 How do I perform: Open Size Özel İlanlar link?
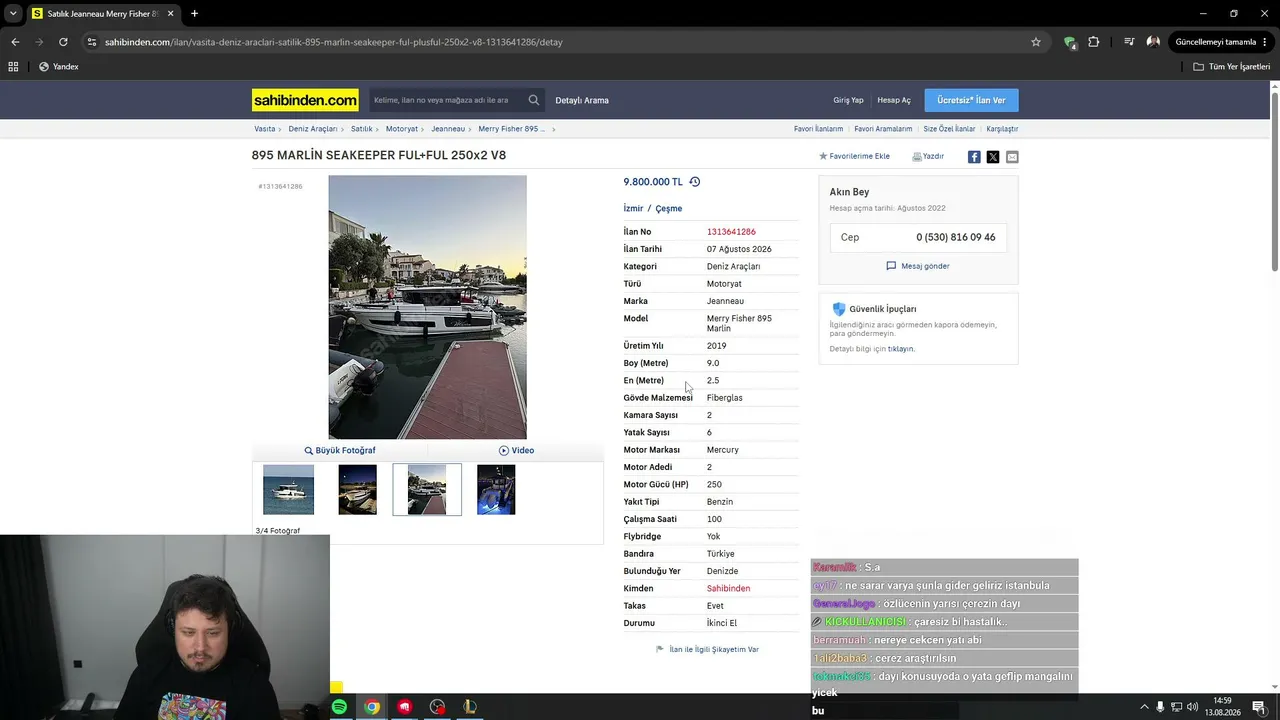[949, 129]
